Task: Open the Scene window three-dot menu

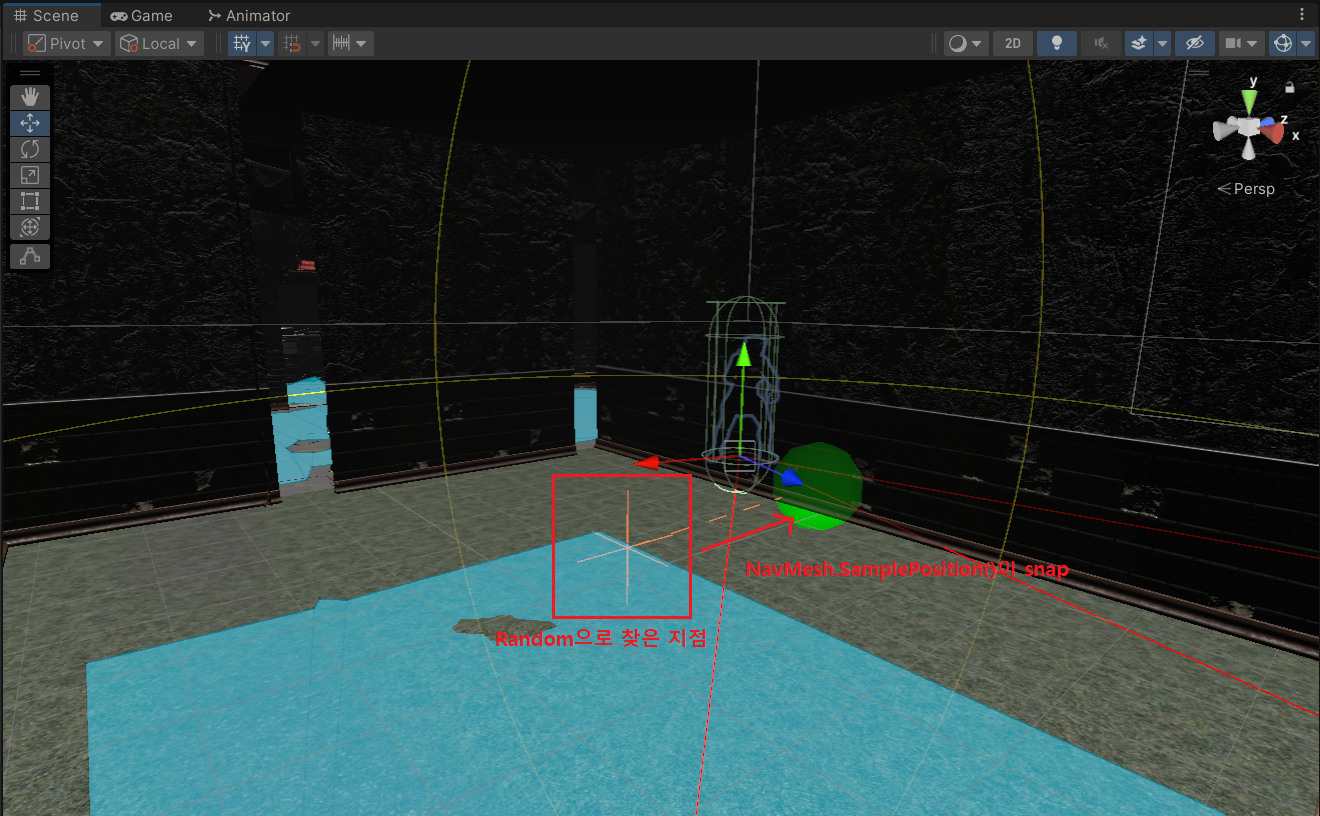Action: pyautogui.click(x=1302, y=15)
